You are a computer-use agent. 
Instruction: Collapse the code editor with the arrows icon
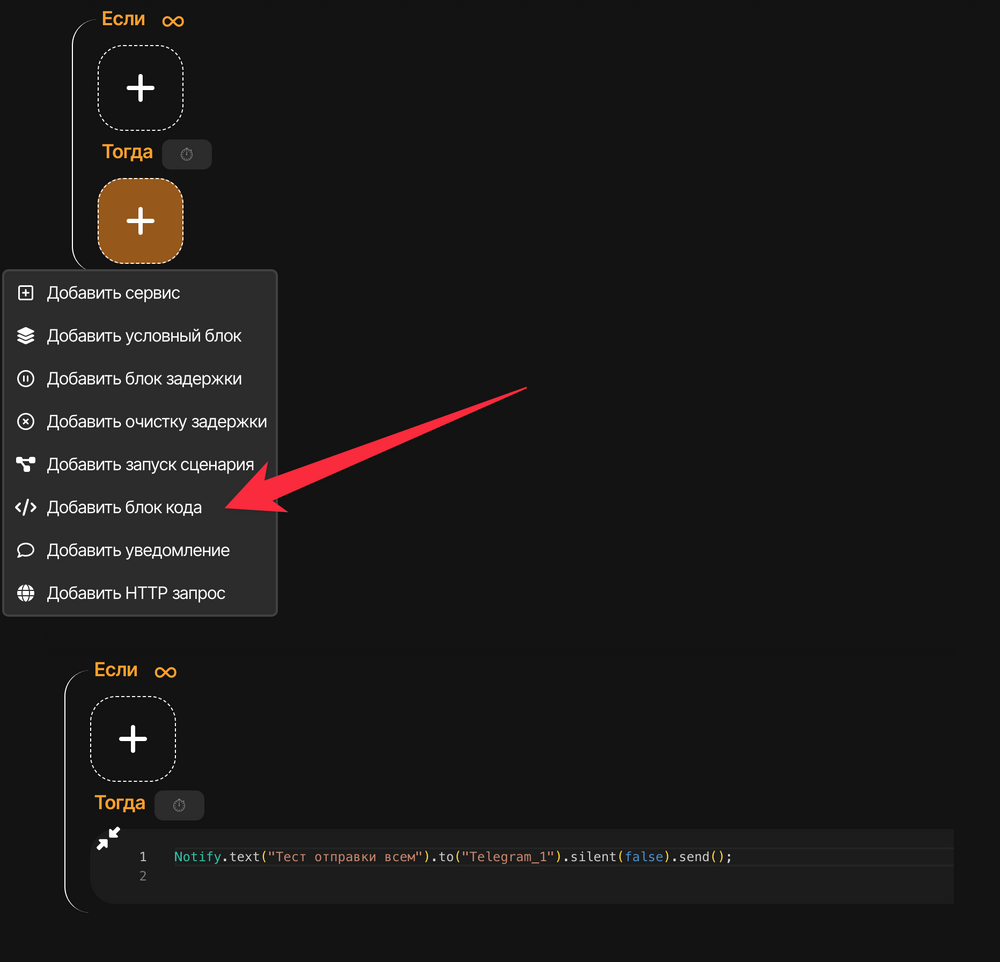(108, 838)
